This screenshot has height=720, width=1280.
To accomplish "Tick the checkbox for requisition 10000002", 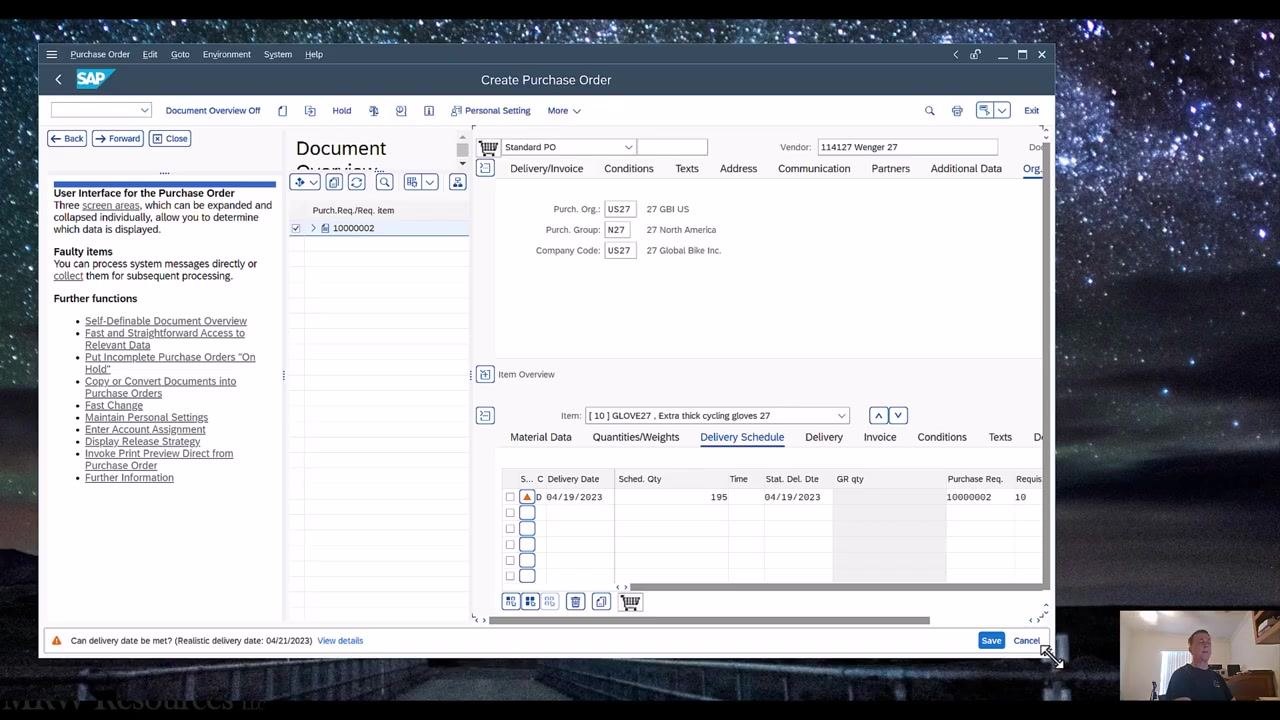I will coord(295,228).
